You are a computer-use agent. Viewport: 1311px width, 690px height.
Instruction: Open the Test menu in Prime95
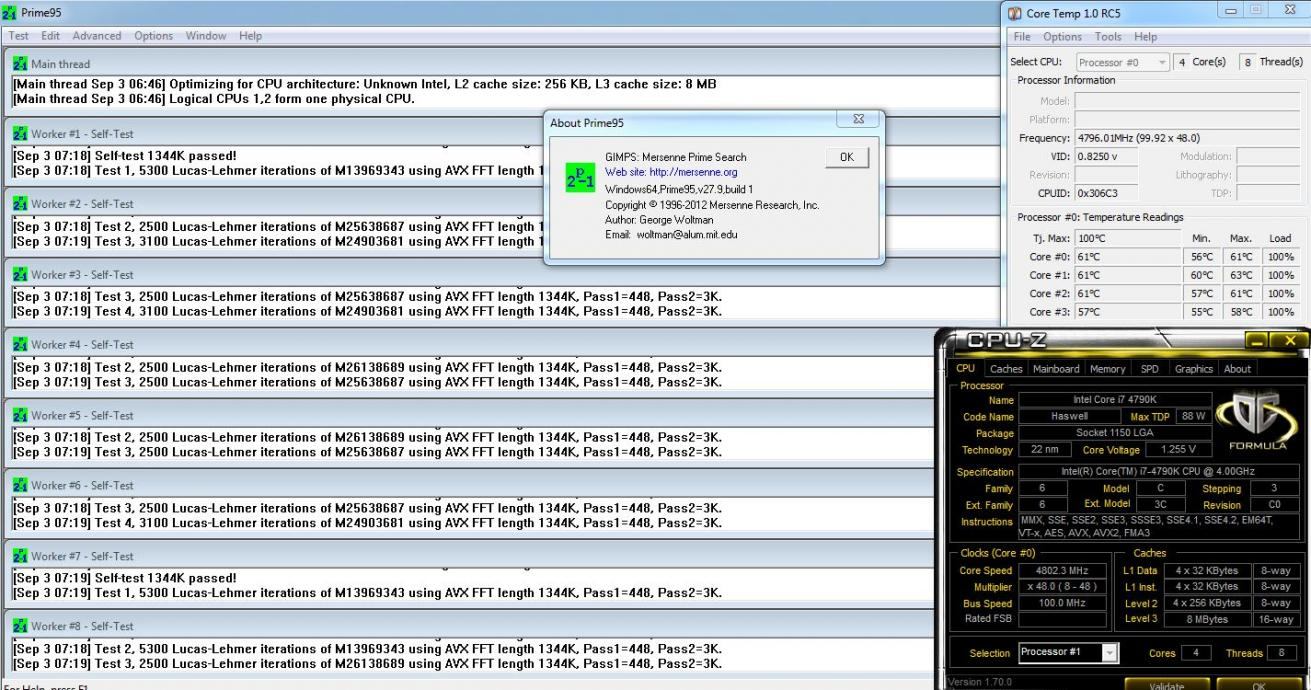coord(19,36)
